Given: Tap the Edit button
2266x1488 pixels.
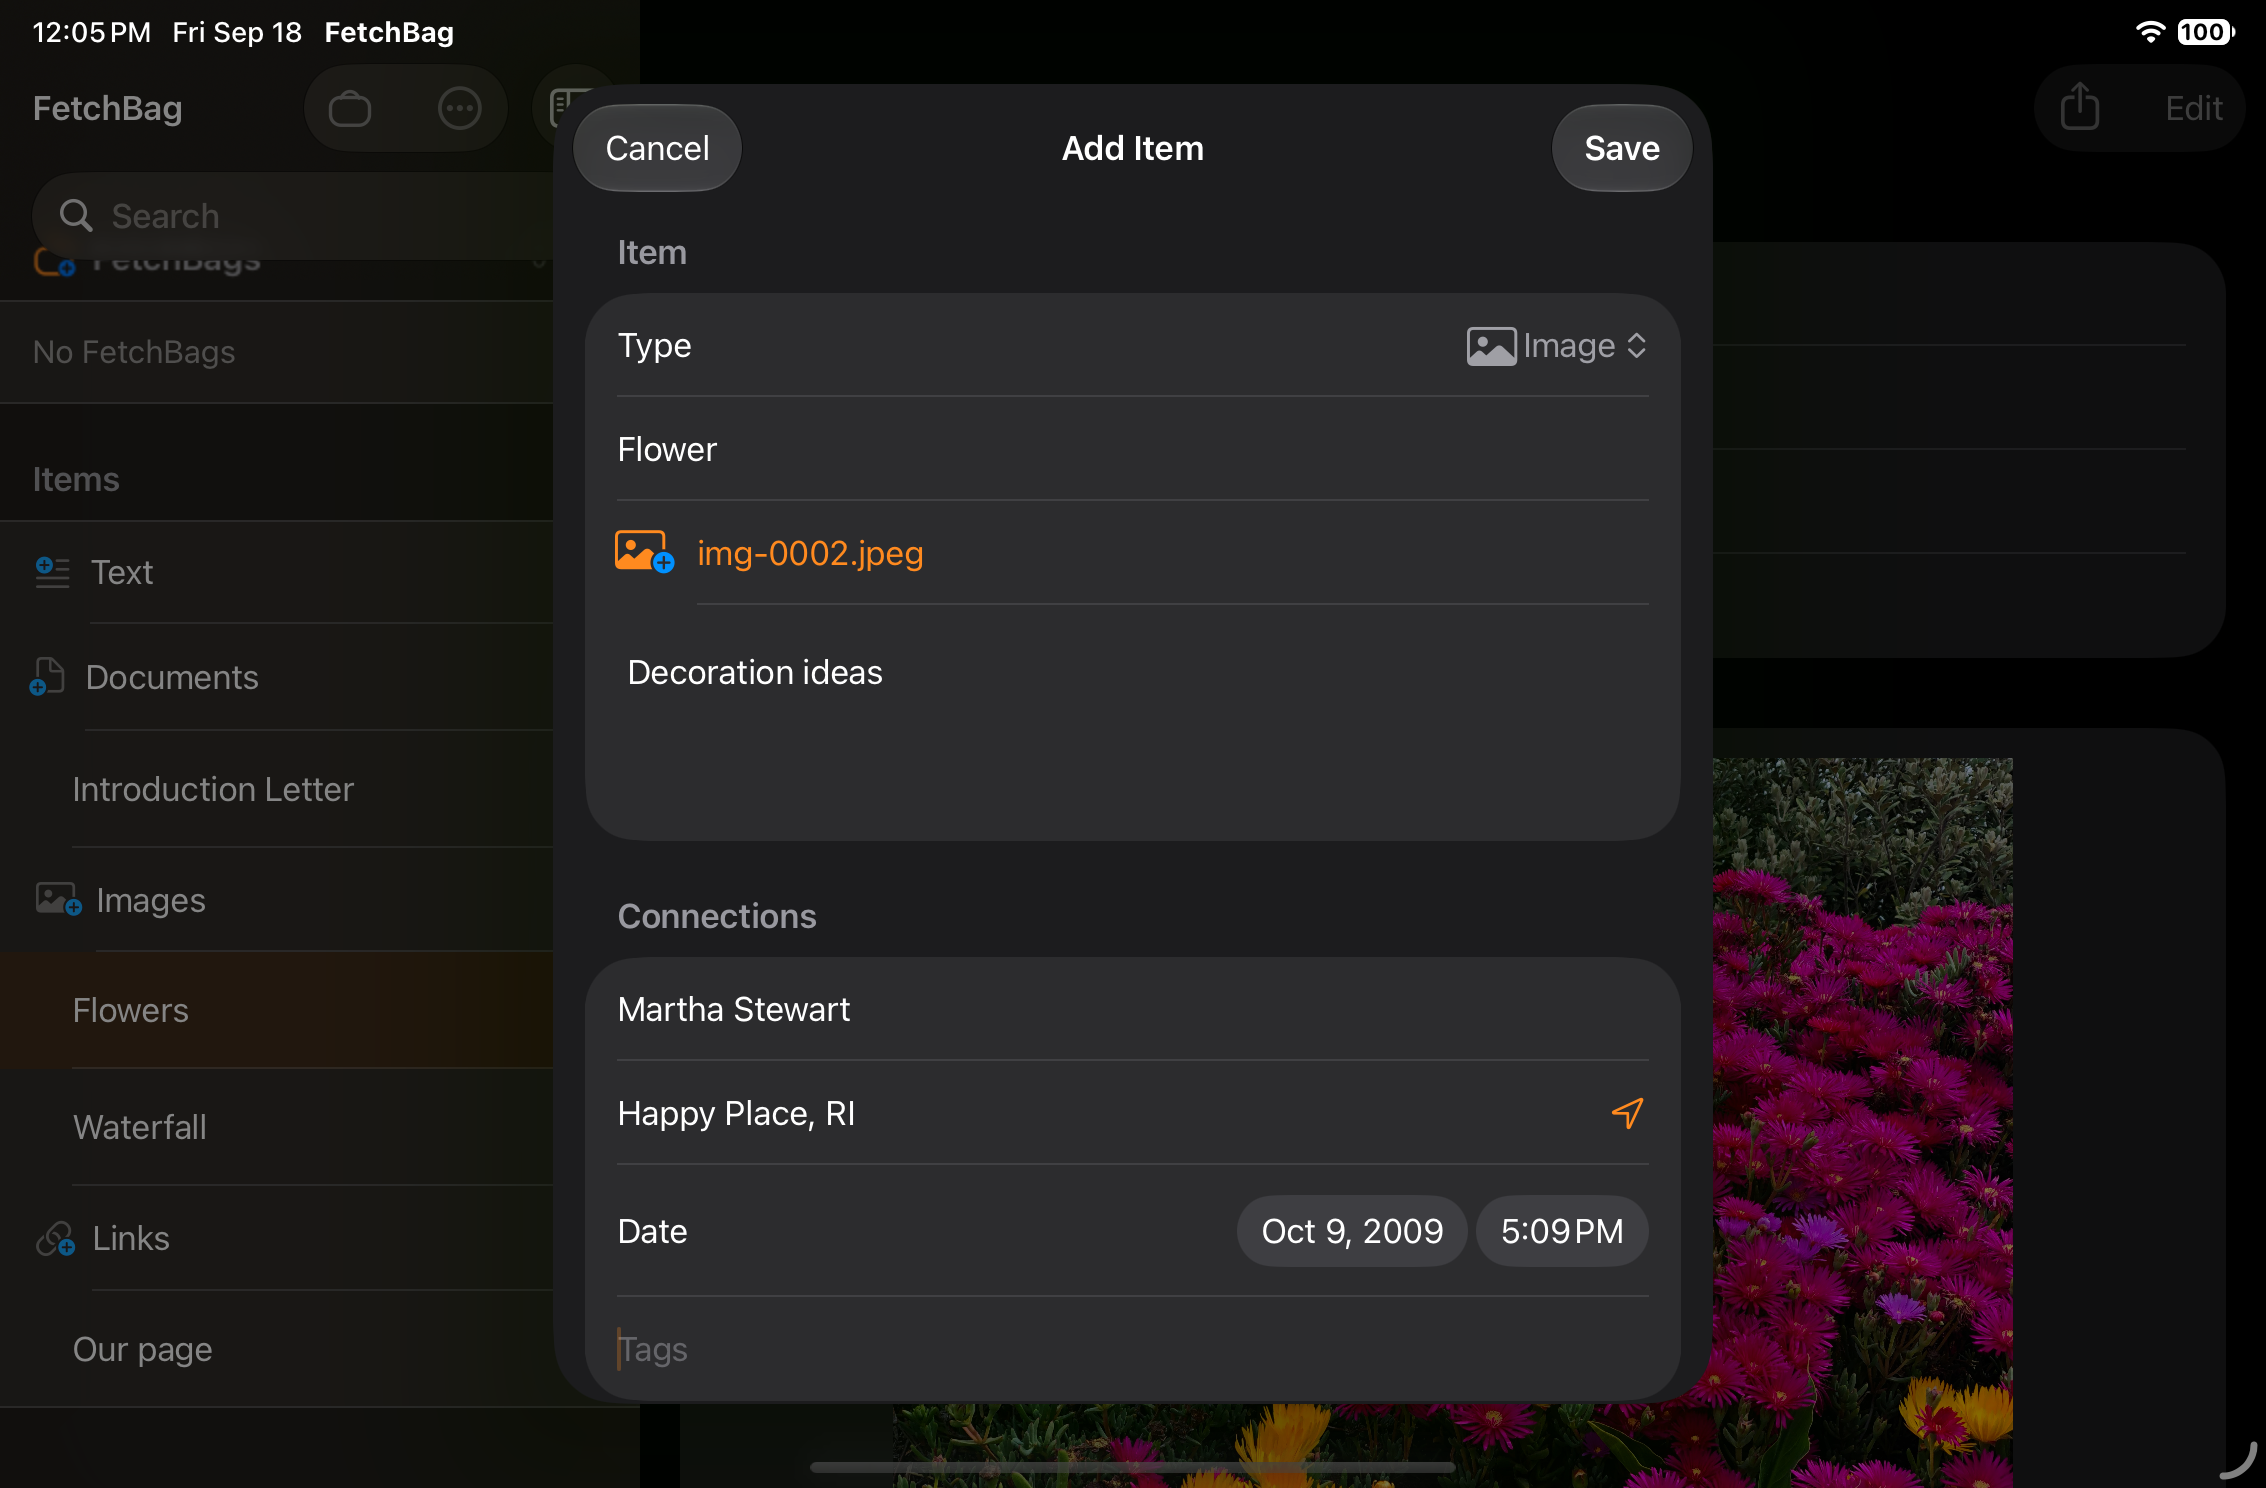Looking at the screenshot, I should [x=2193, y=108].
